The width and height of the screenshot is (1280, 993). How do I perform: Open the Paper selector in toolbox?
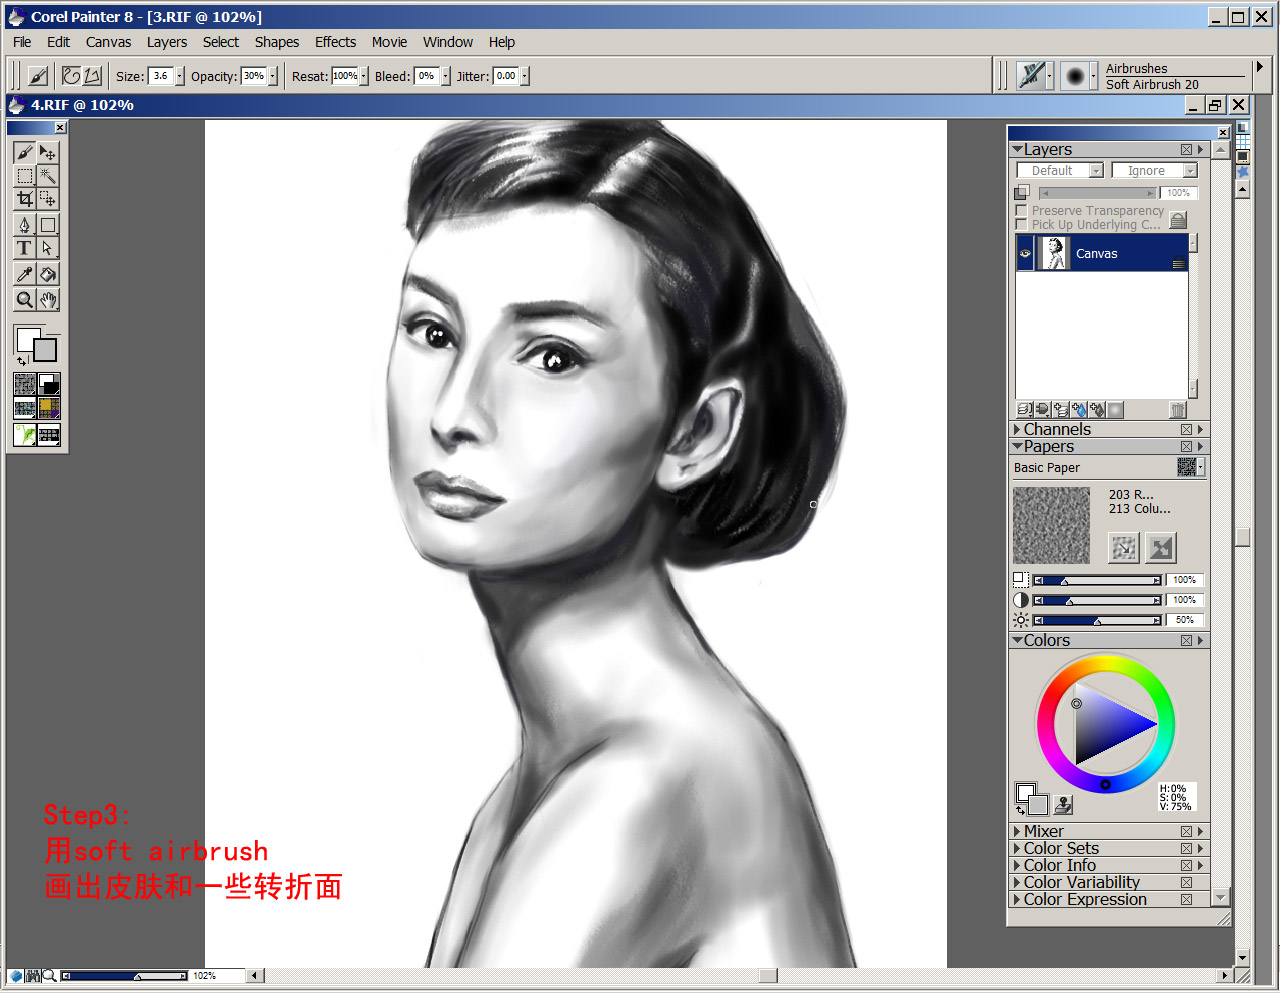25,384
